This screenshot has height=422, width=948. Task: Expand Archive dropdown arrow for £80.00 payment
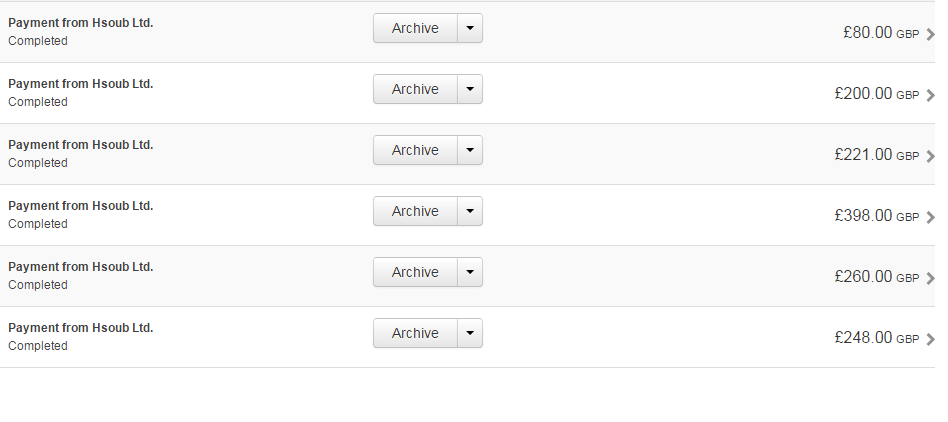click(470, 28)
